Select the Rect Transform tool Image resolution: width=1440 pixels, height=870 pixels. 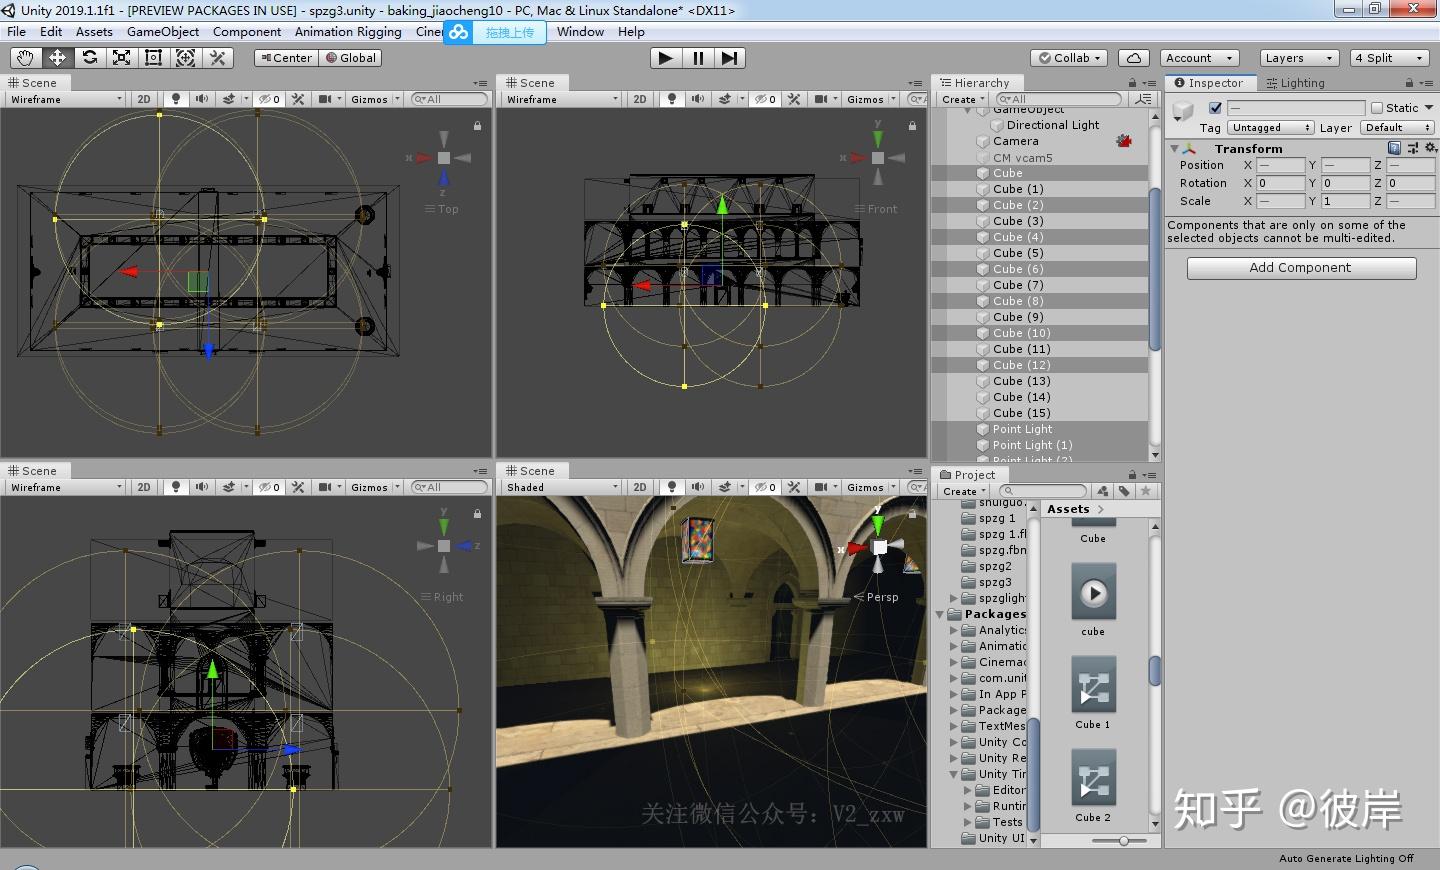click(153, 58)
